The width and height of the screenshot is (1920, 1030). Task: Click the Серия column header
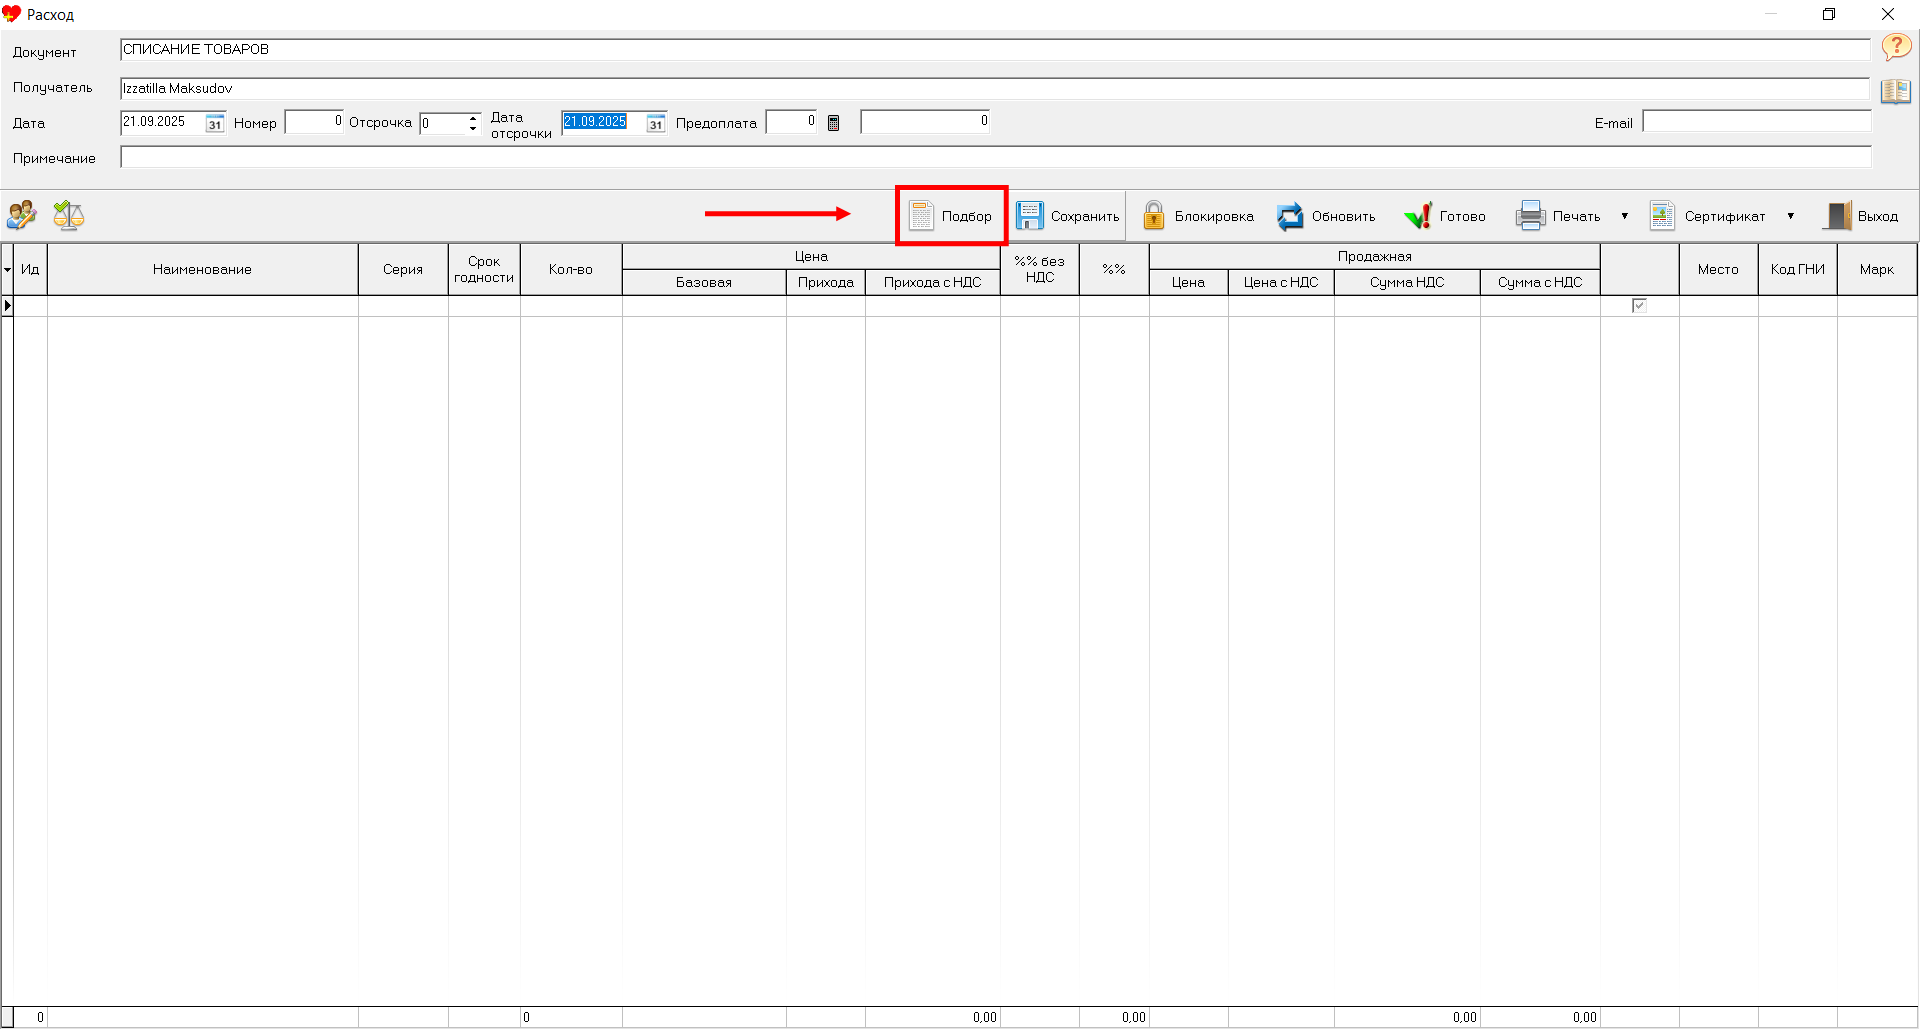point(403,269)
